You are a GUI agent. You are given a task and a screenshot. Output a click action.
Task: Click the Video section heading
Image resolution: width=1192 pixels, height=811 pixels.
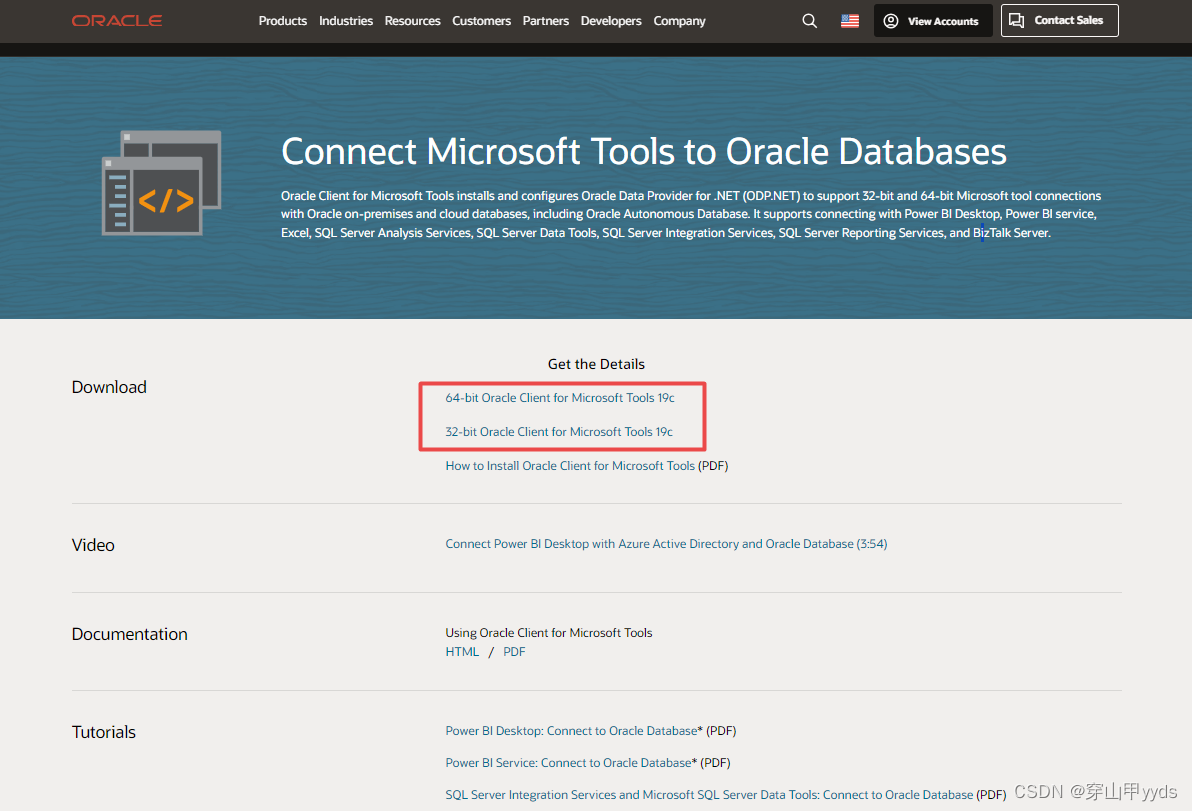coord(94,545)
